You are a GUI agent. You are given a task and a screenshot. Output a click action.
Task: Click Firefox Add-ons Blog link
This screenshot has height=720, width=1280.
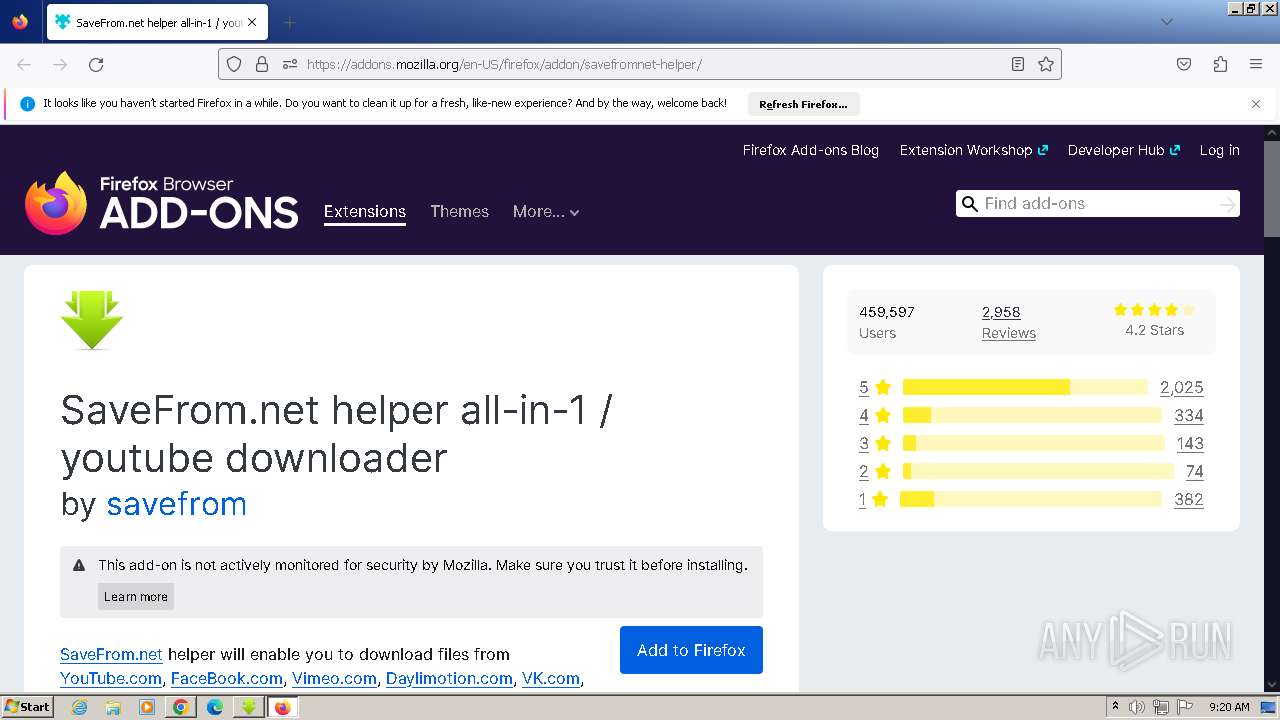(810, 150)
